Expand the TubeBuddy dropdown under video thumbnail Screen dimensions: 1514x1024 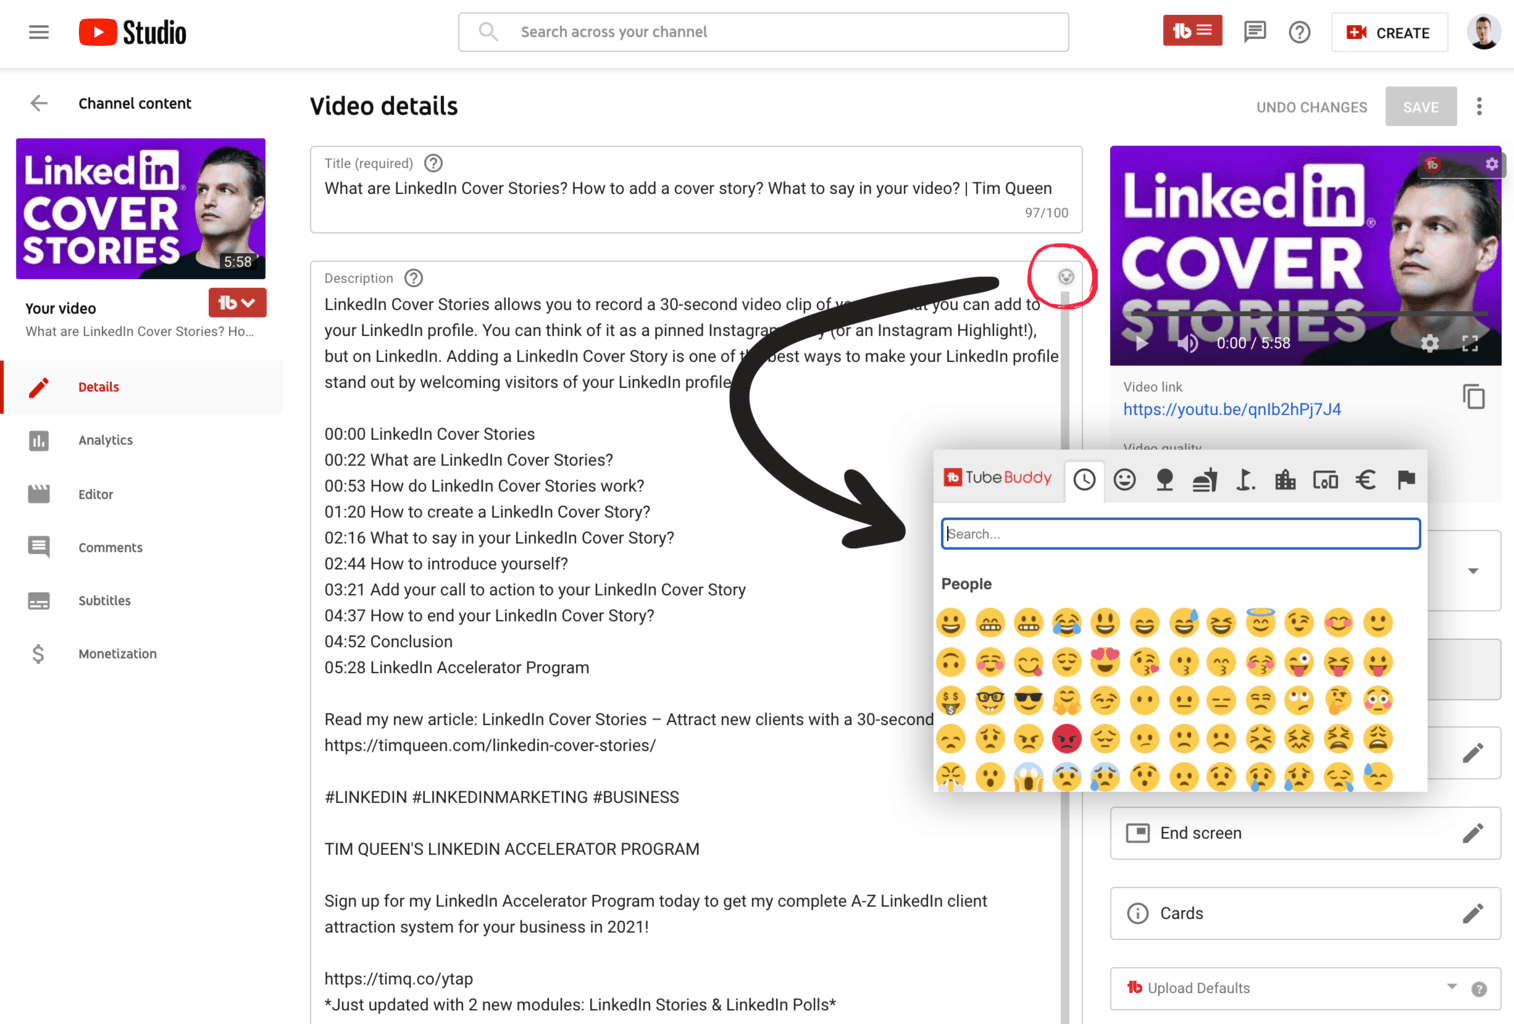click(x=237, y=302)
